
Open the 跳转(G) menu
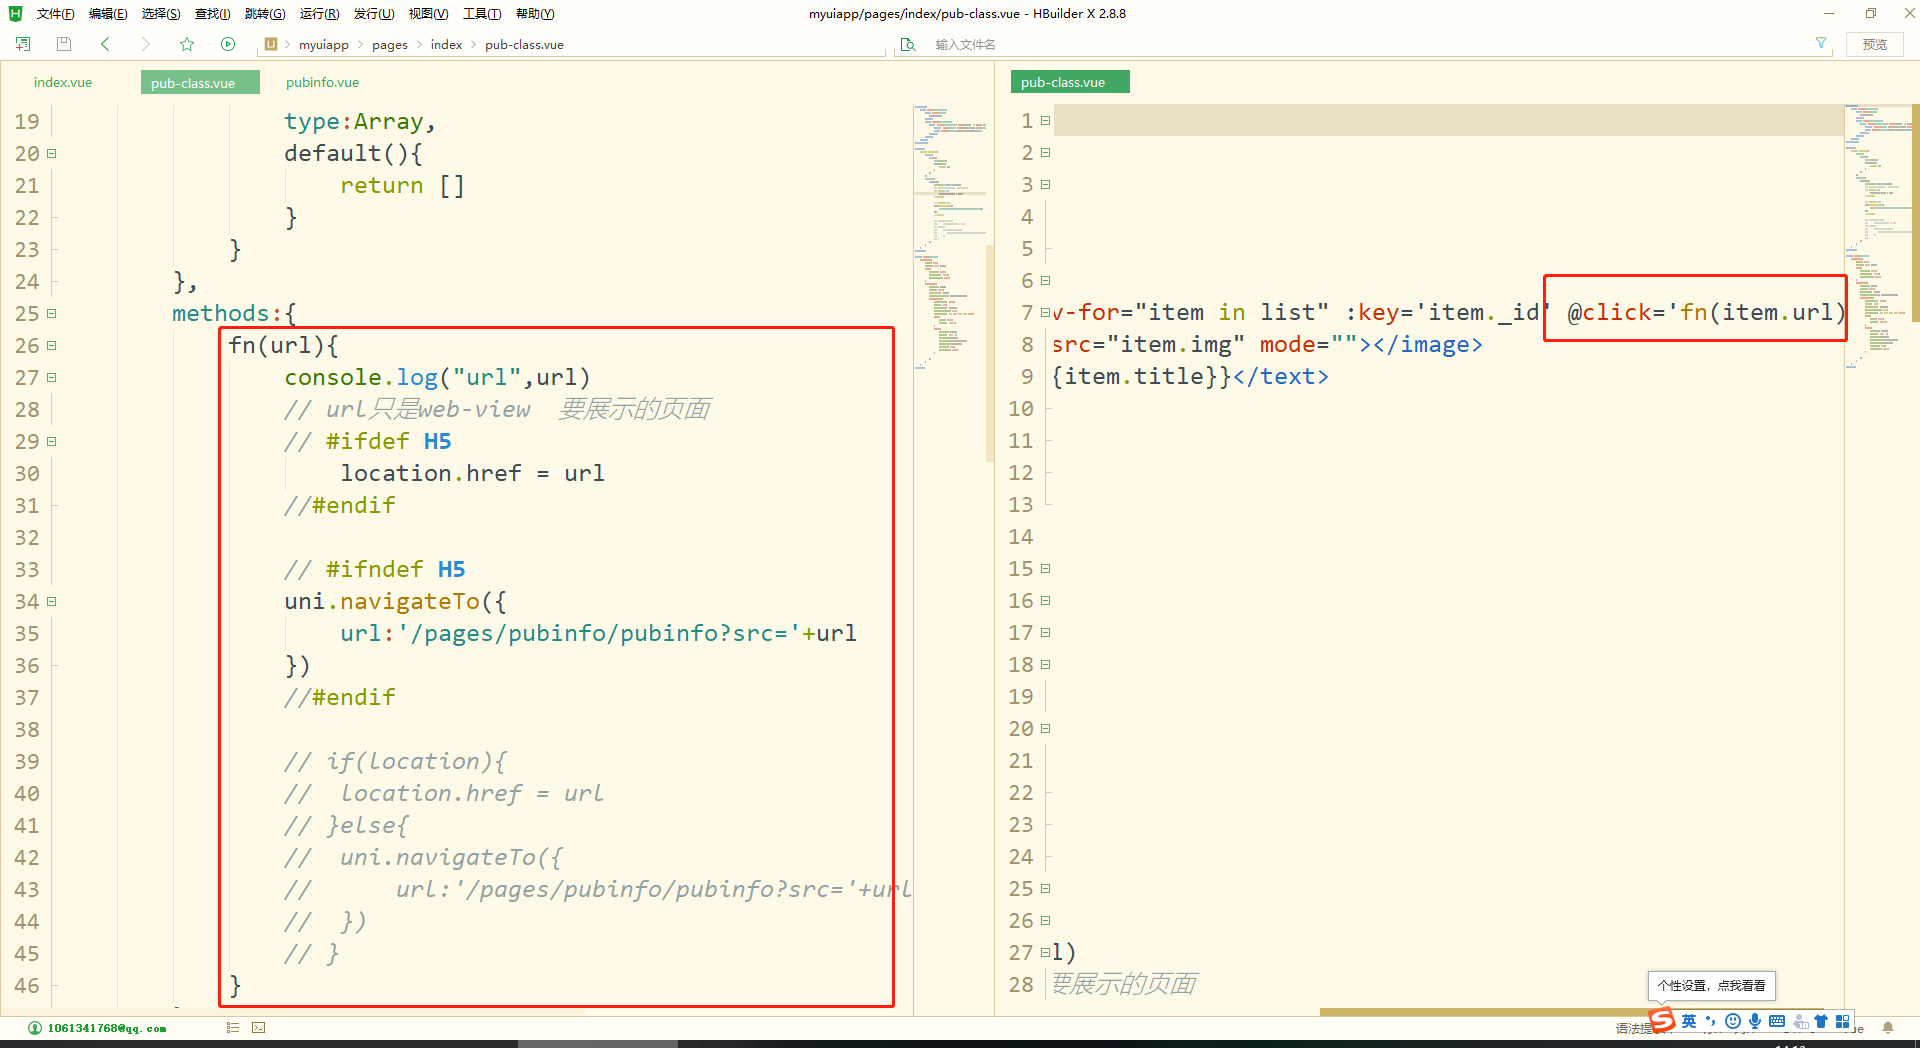(265, 14)
